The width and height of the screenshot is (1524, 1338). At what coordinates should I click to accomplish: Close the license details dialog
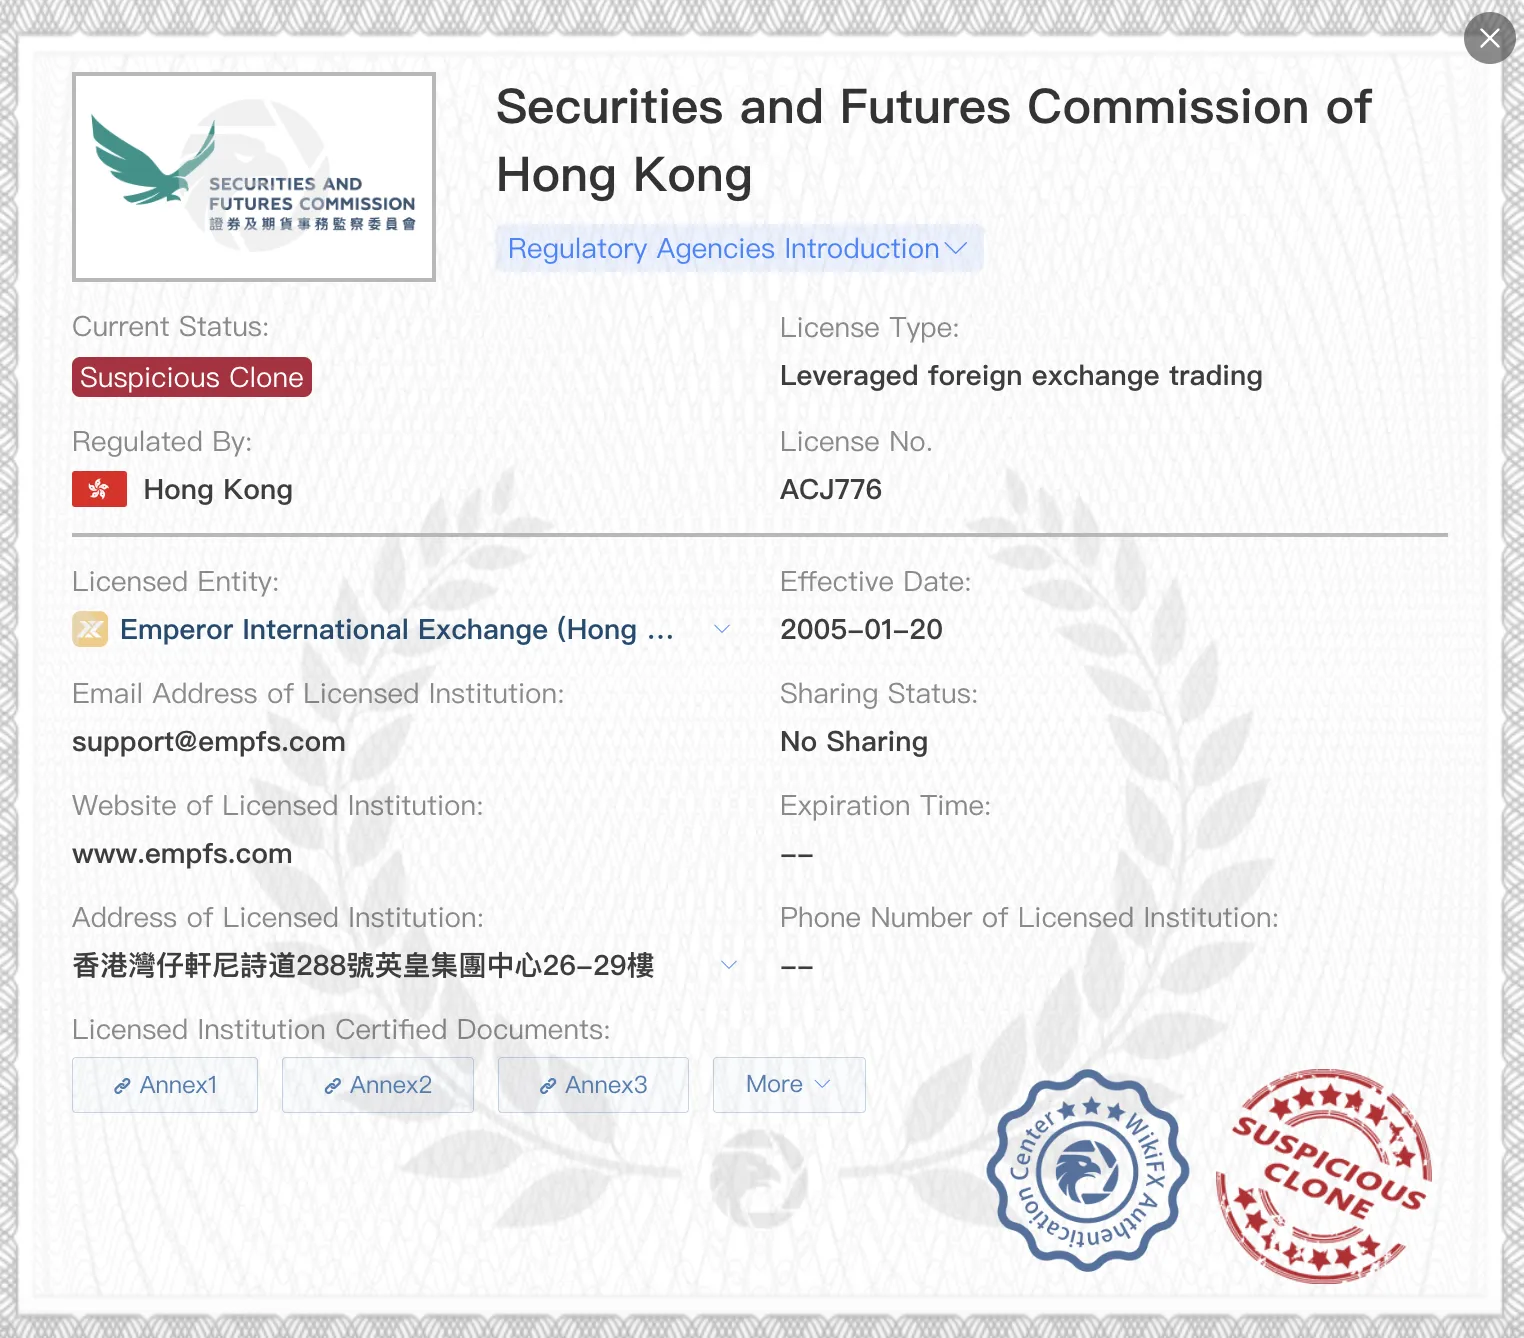(x=1489, y=38)
